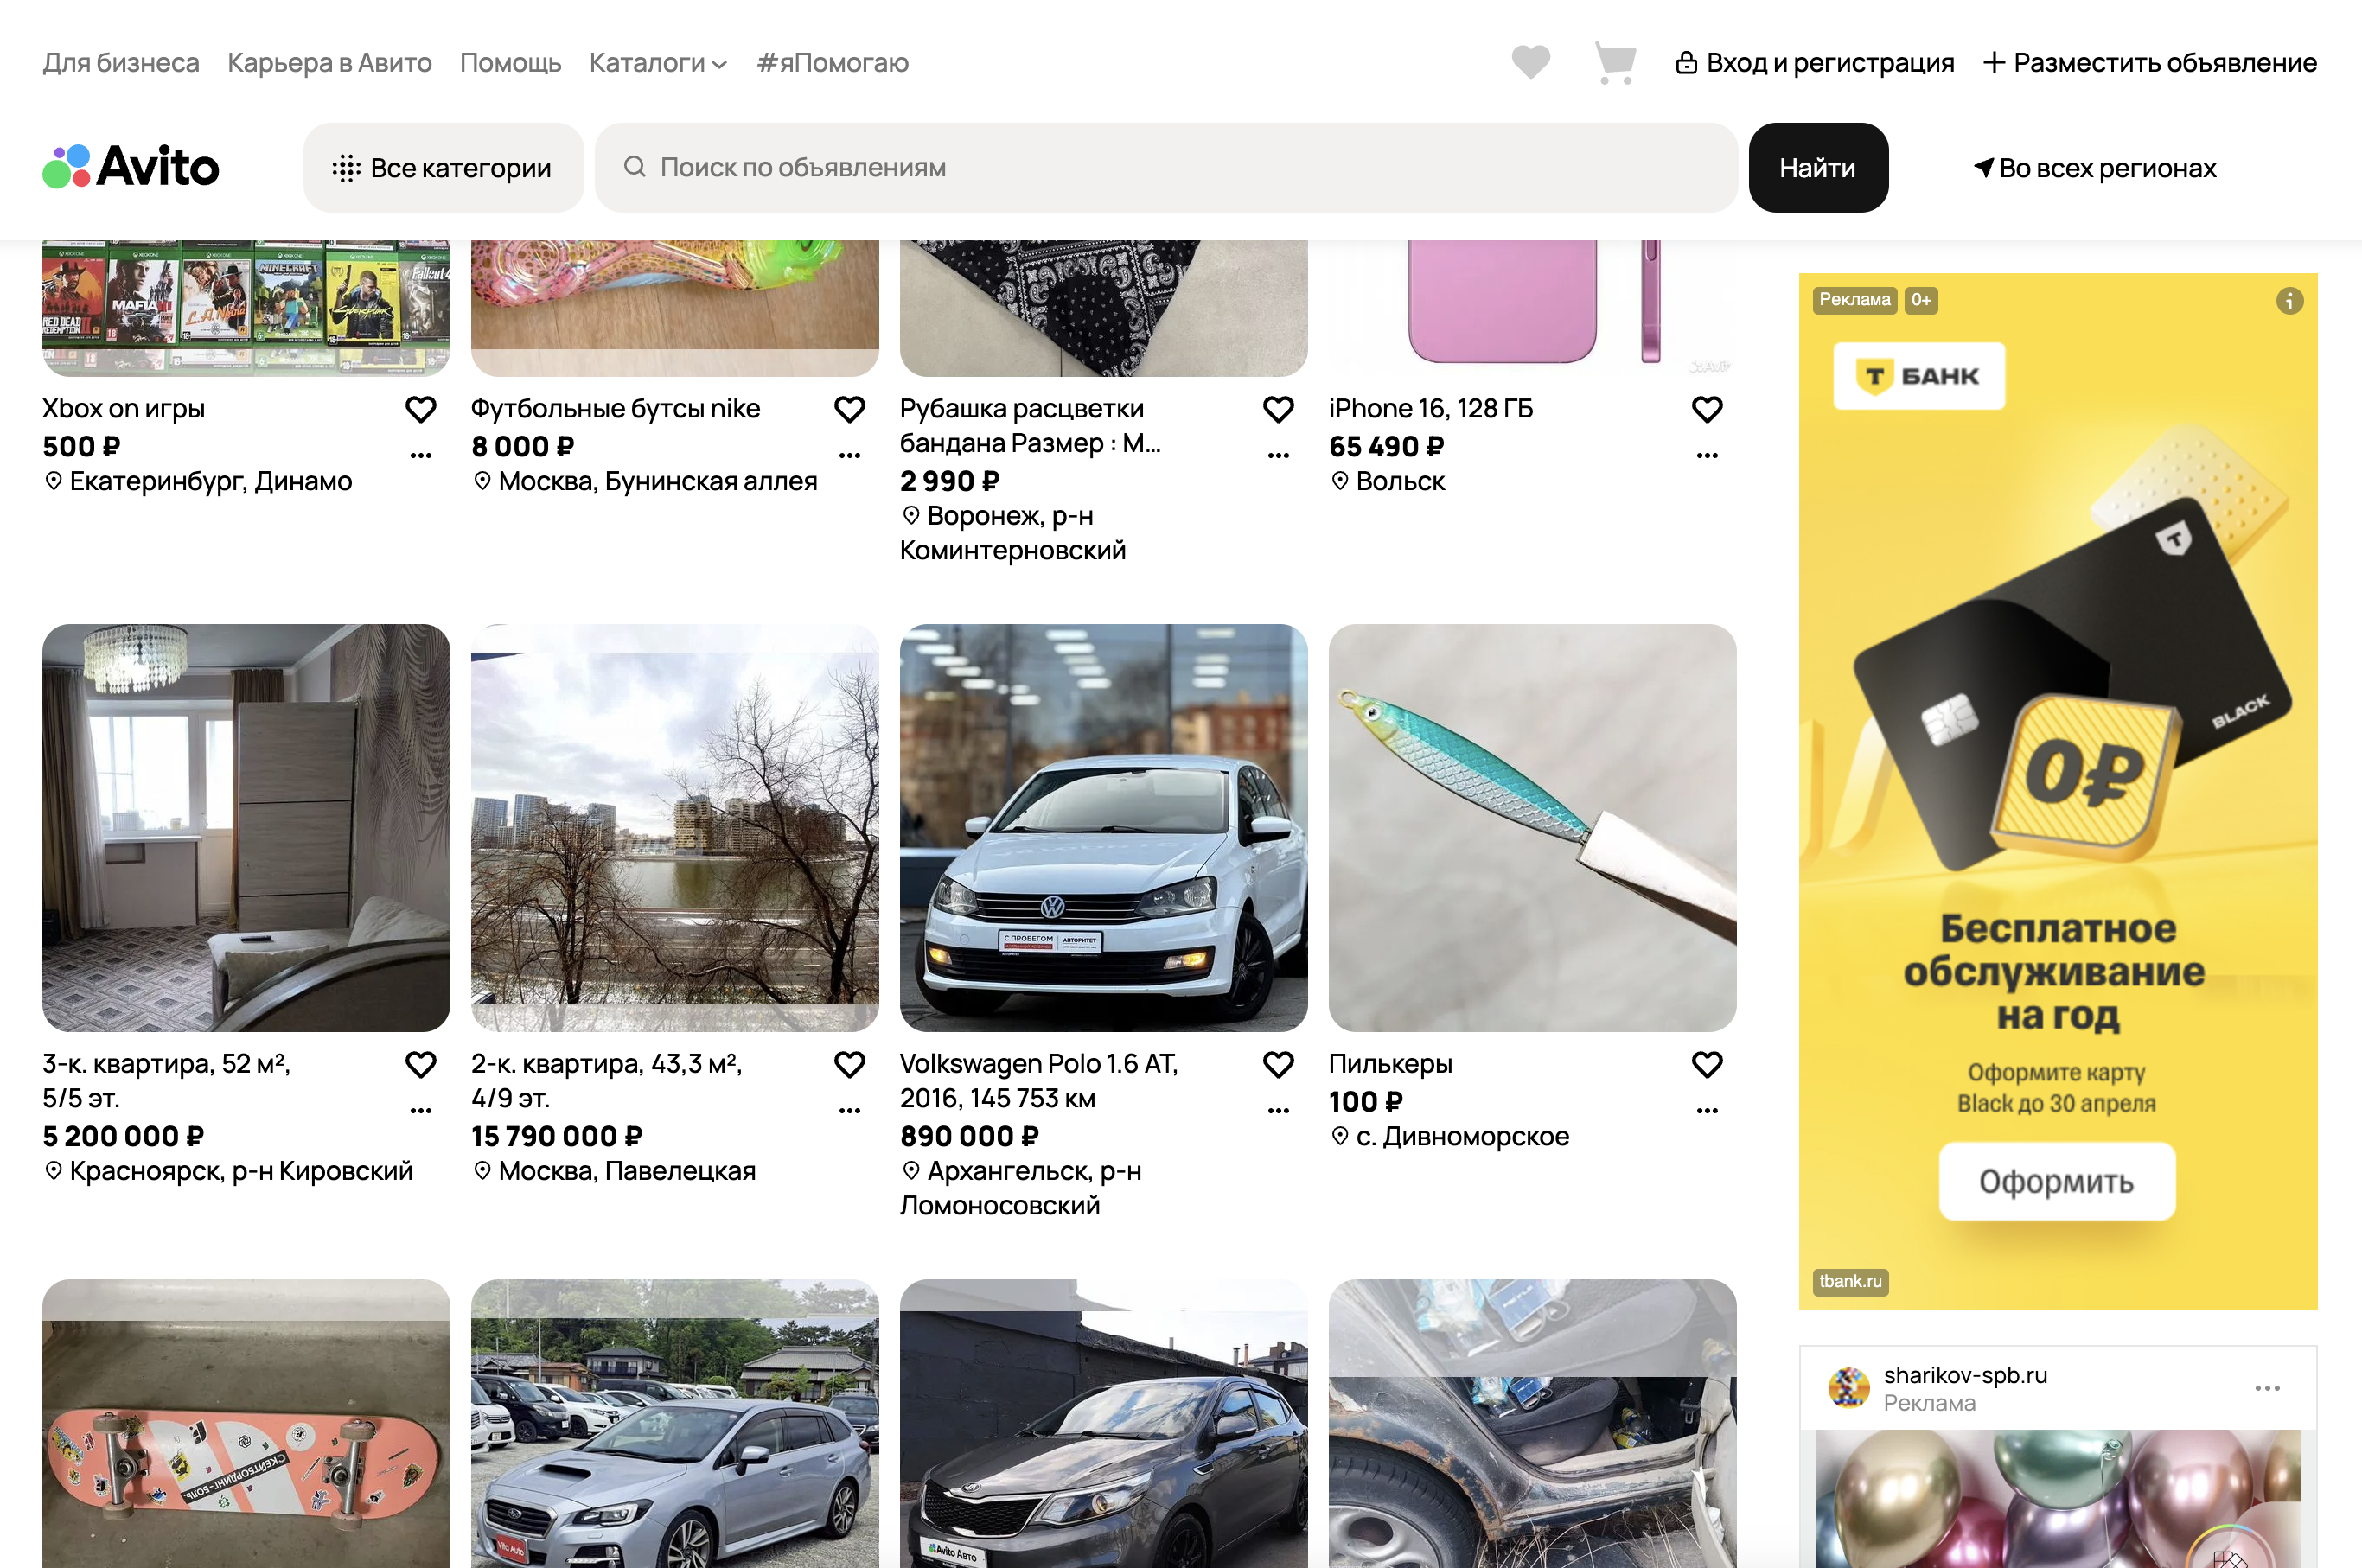Screen dimensions: 2362x1568
Task: Open pink skateboard listing photo
Action: tap(246, 1424)
